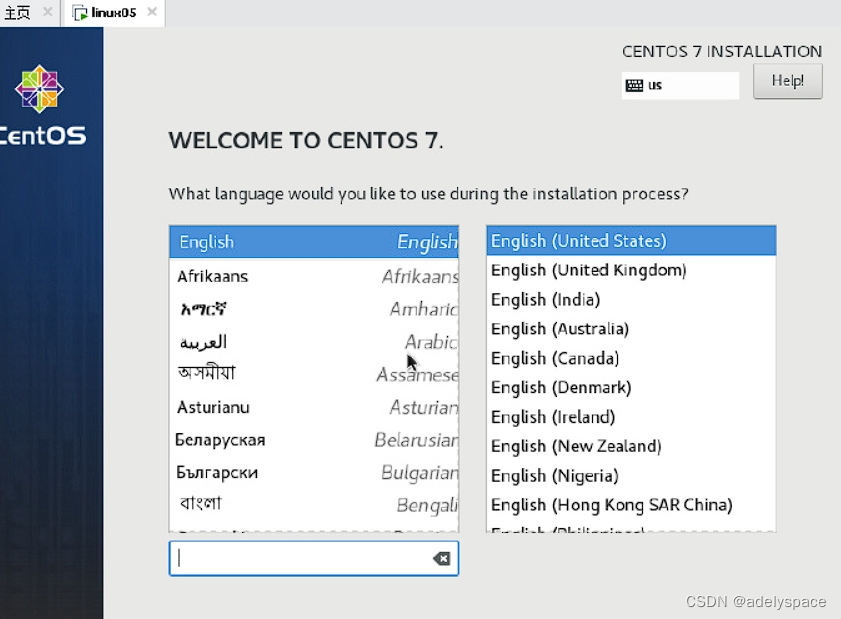Click the Help! button
Viewport: 841px width, 619px height.
787,81
